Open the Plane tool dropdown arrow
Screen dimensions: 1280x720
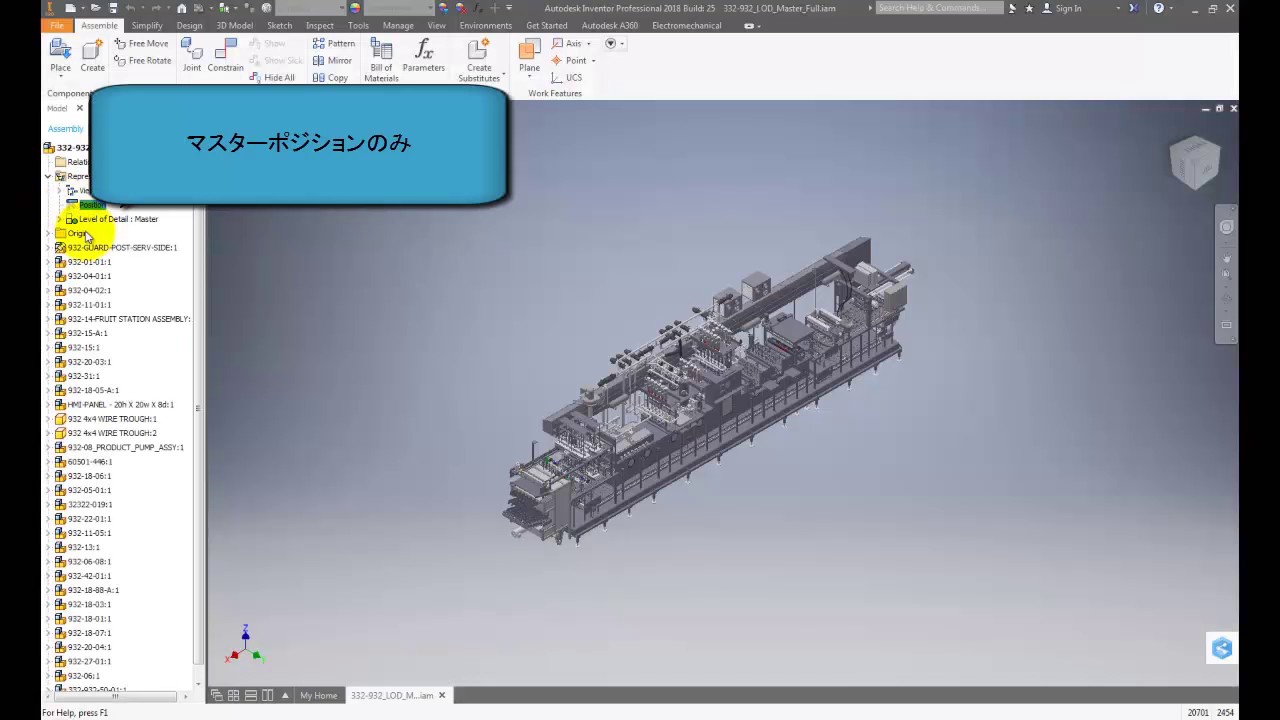pos(529,76)
